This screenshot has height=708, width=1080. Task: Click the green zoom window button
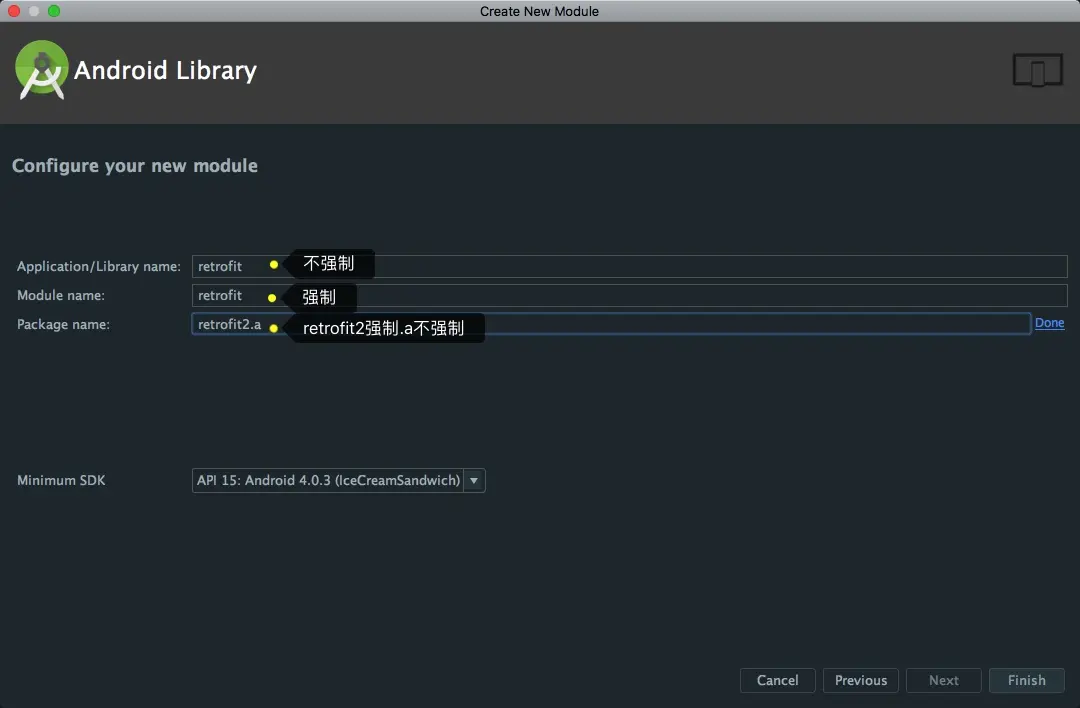click(x=54, y=11)
